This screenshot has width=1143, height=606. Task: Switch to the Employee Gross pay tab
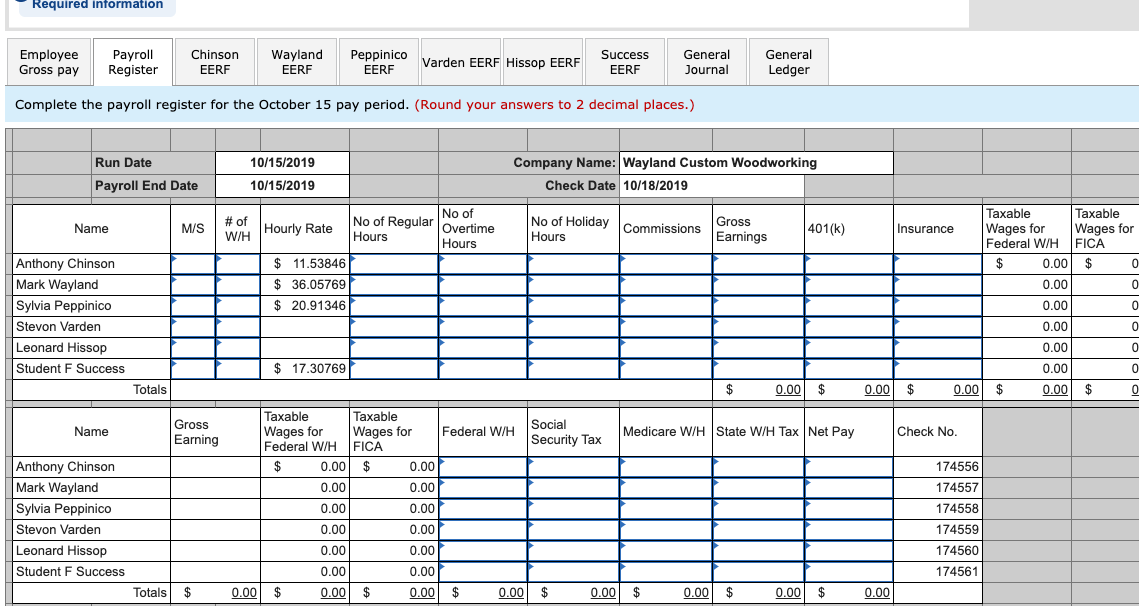(48, 61)
